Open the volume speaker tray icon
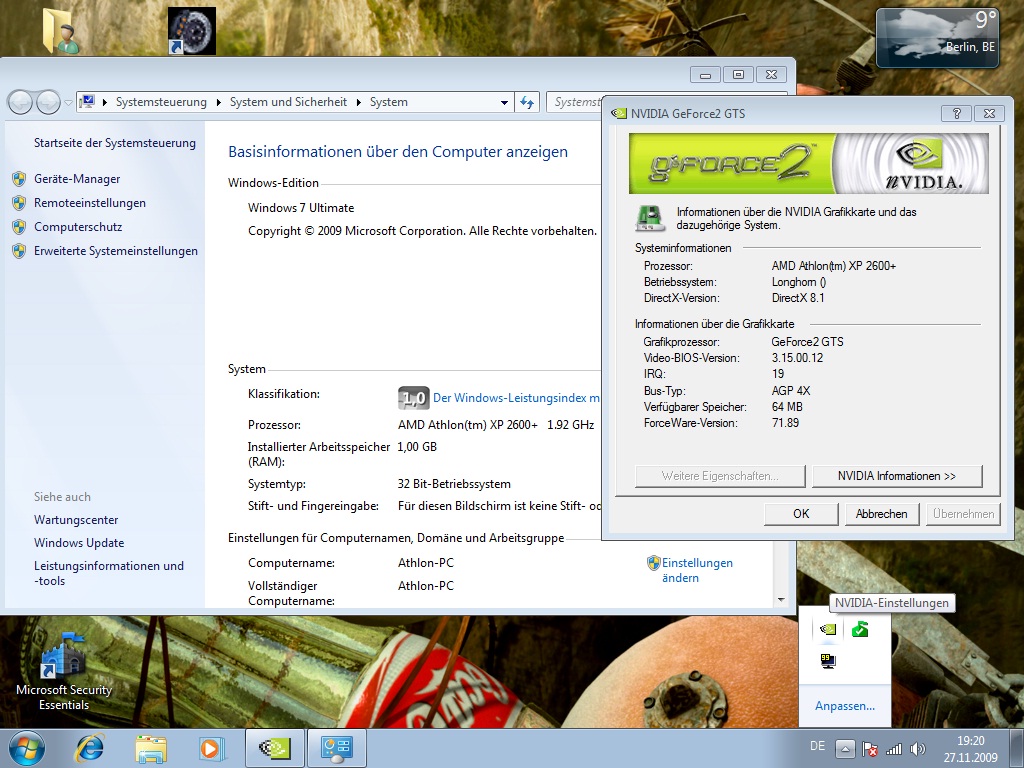This screenshot has height=768, width=1024. [918, 749]
